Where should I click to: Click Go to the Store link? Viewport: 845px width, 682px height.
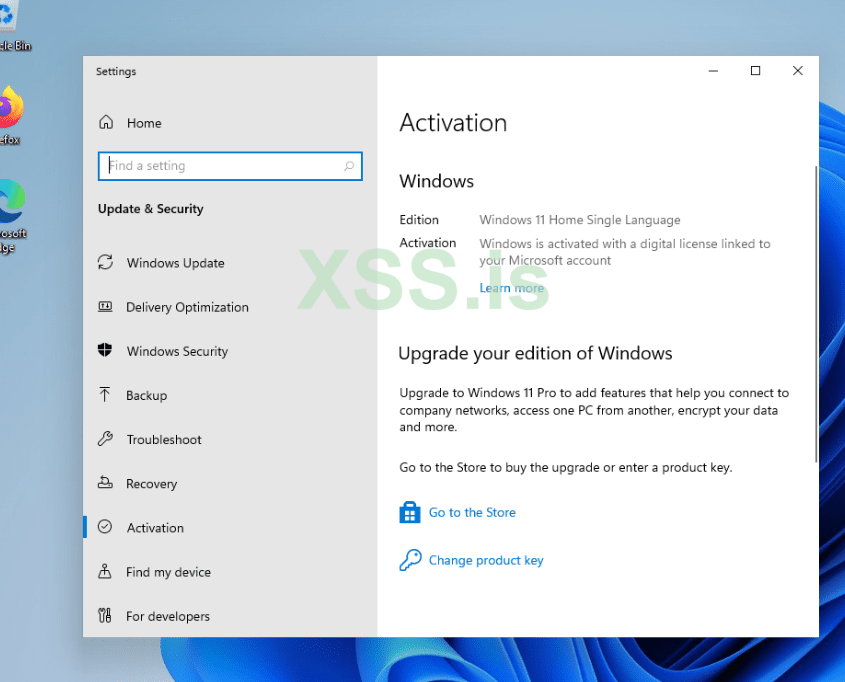point(472,512)
